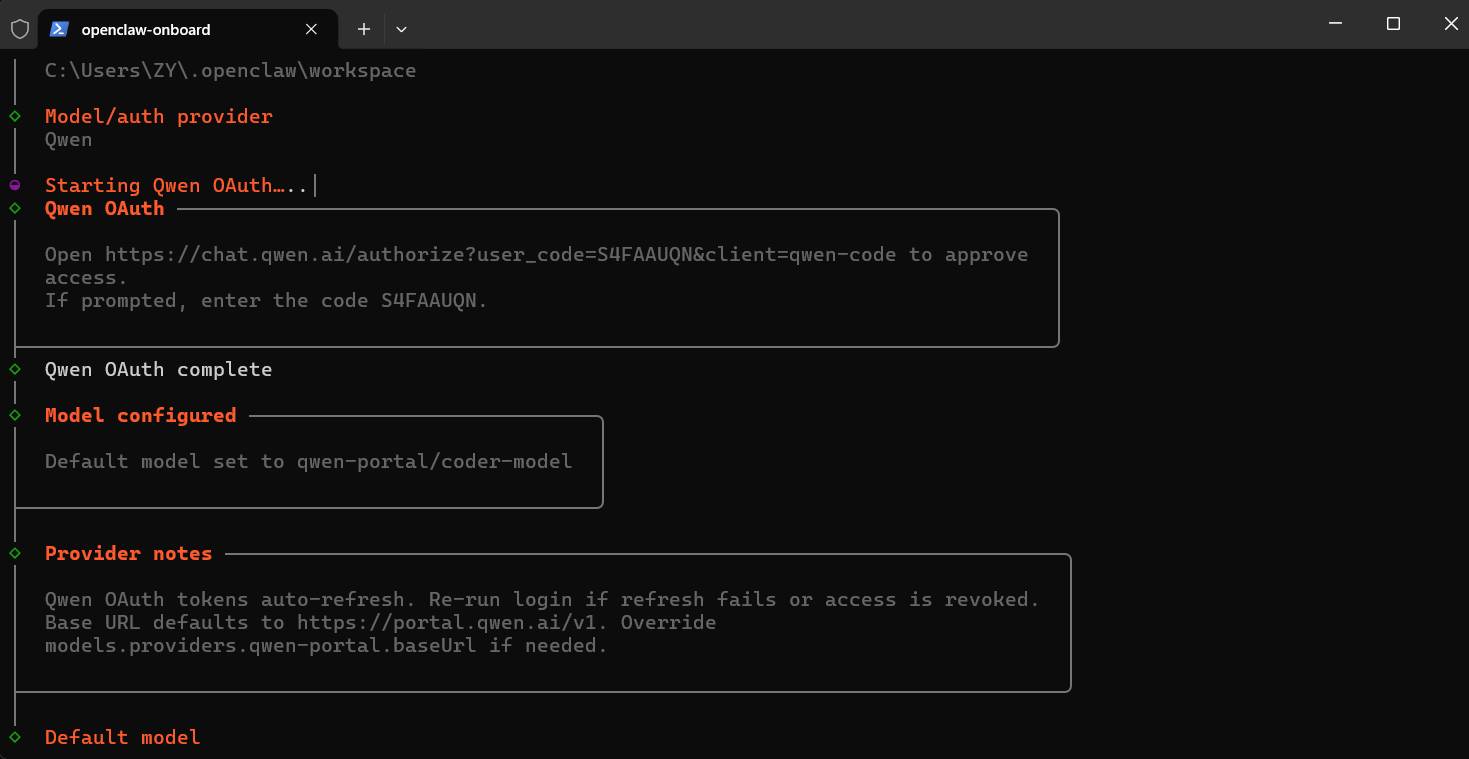Viewport: 1469px width, 759px height.
Task: Click the workspace path text at the top
Action: pyautogui.click(x=230, y=70)
